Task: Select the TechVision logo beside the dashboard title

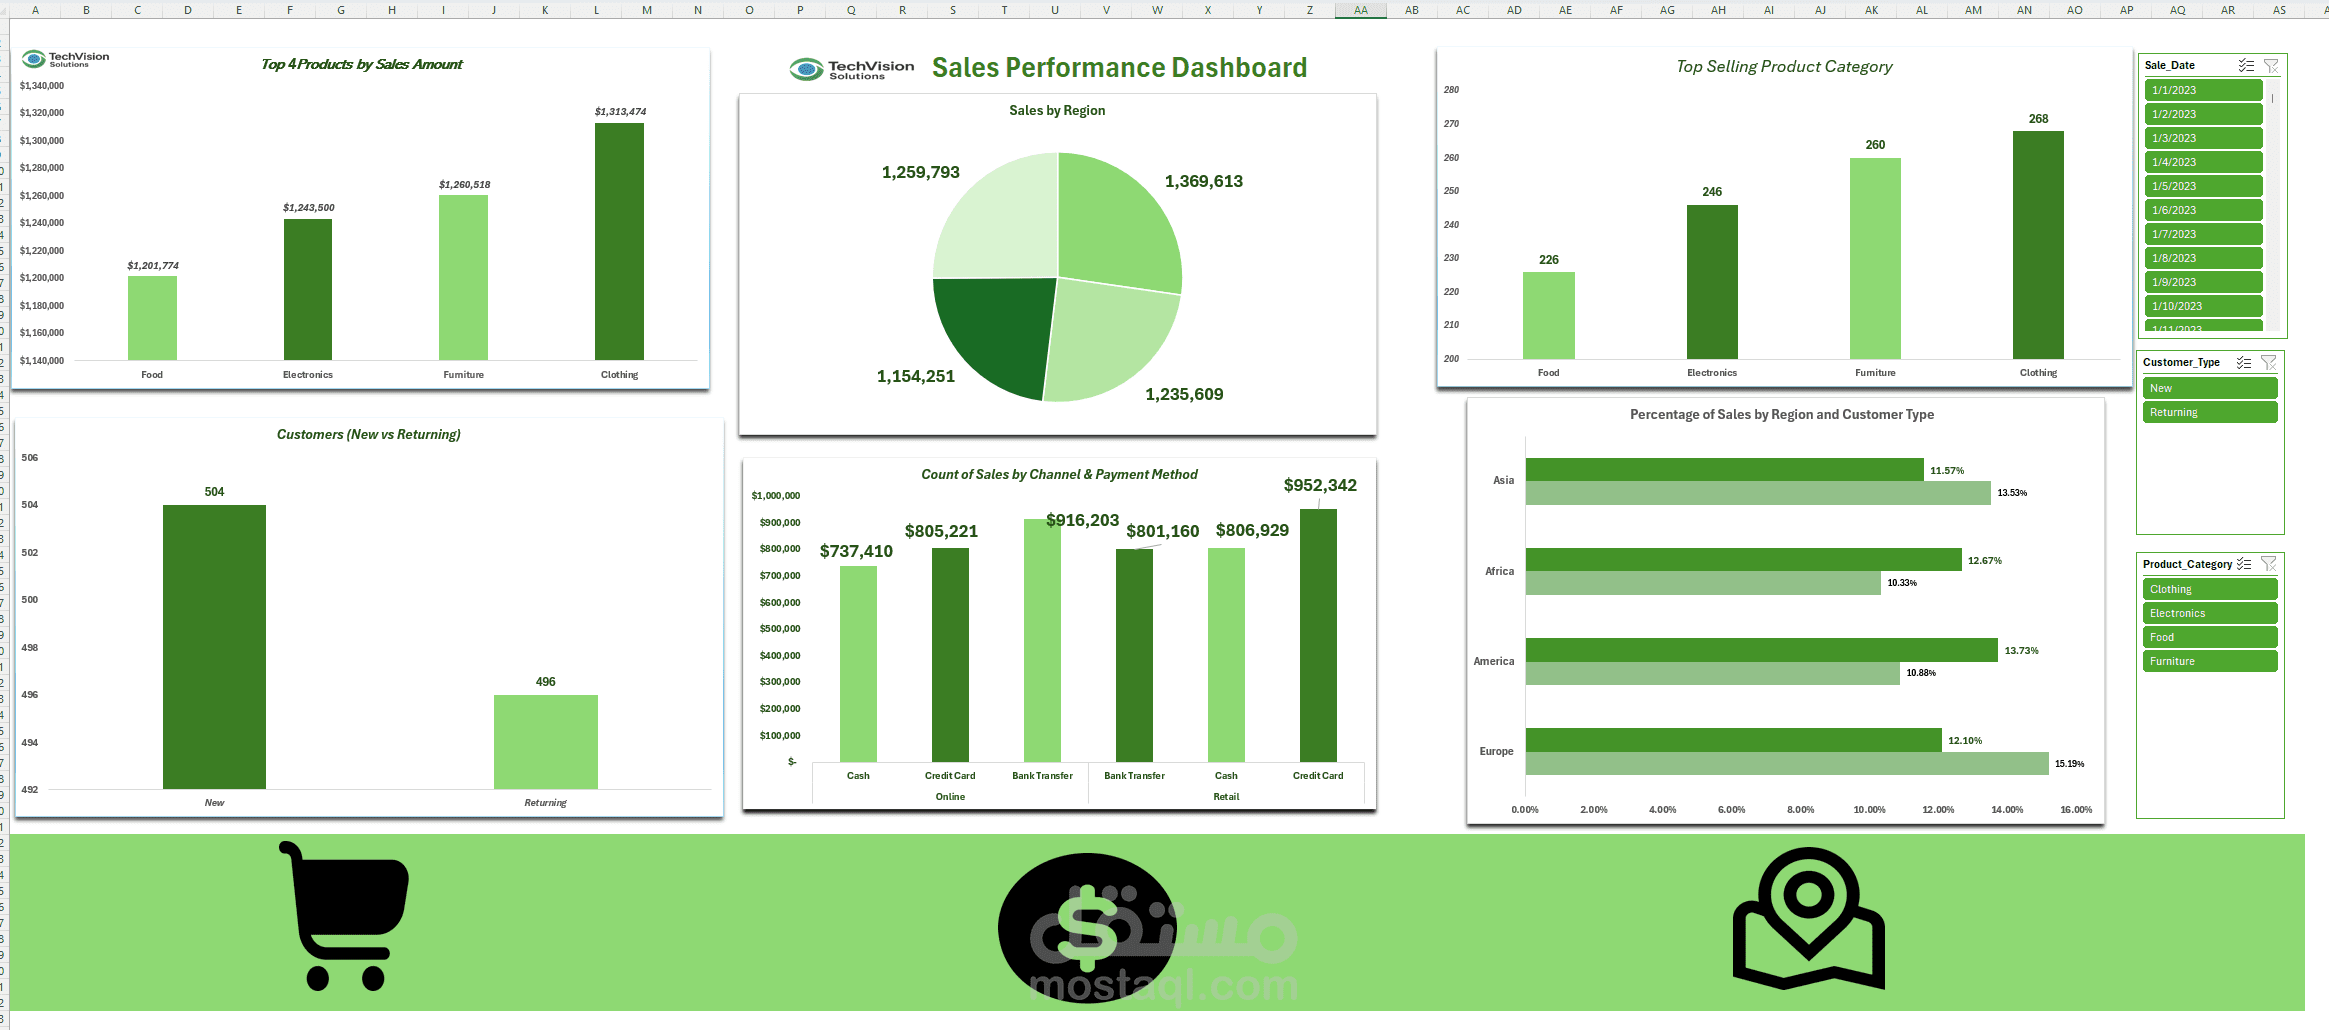Action: click(852, 69)
